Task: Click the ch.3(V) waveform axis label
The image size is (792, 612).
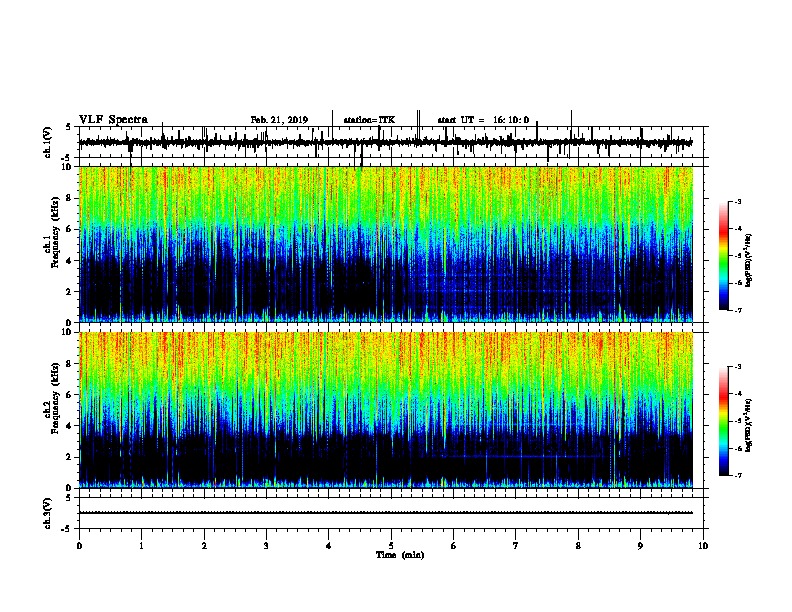Action: pyautogui.click(x=47, y=513)
